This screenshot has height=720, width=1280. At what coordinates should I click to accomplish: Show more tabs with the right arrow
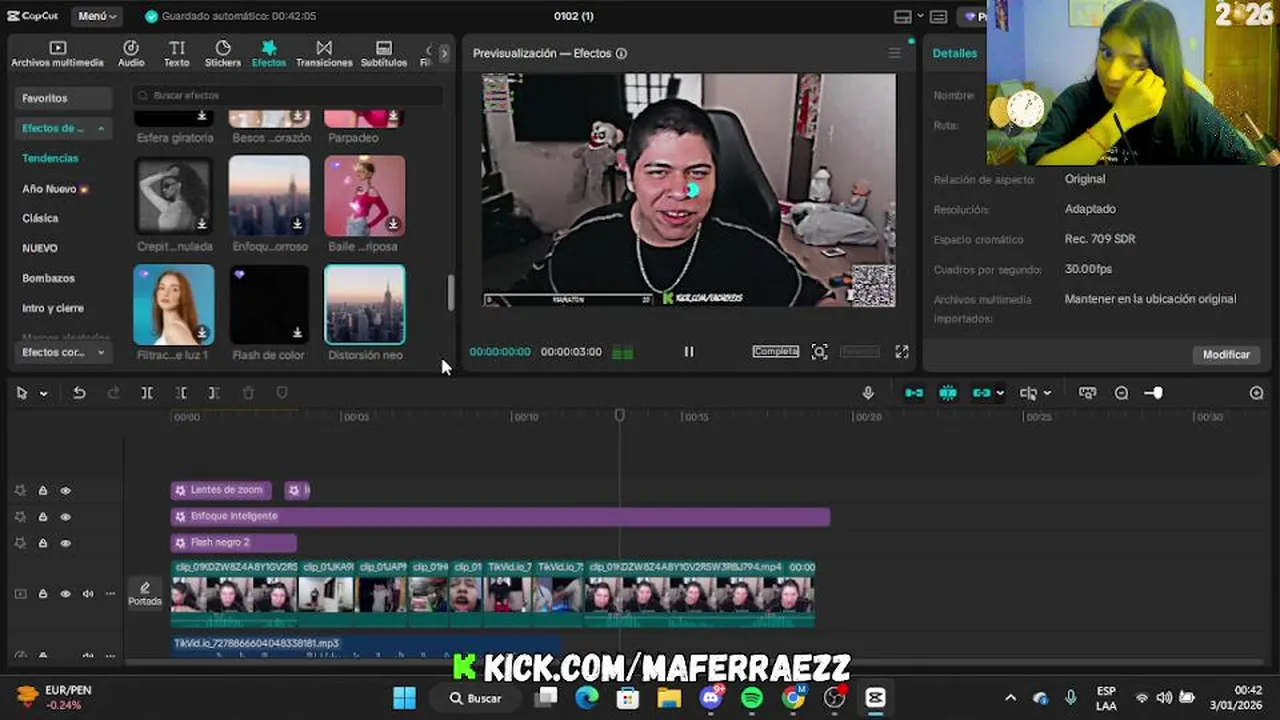tap(444, 54)
